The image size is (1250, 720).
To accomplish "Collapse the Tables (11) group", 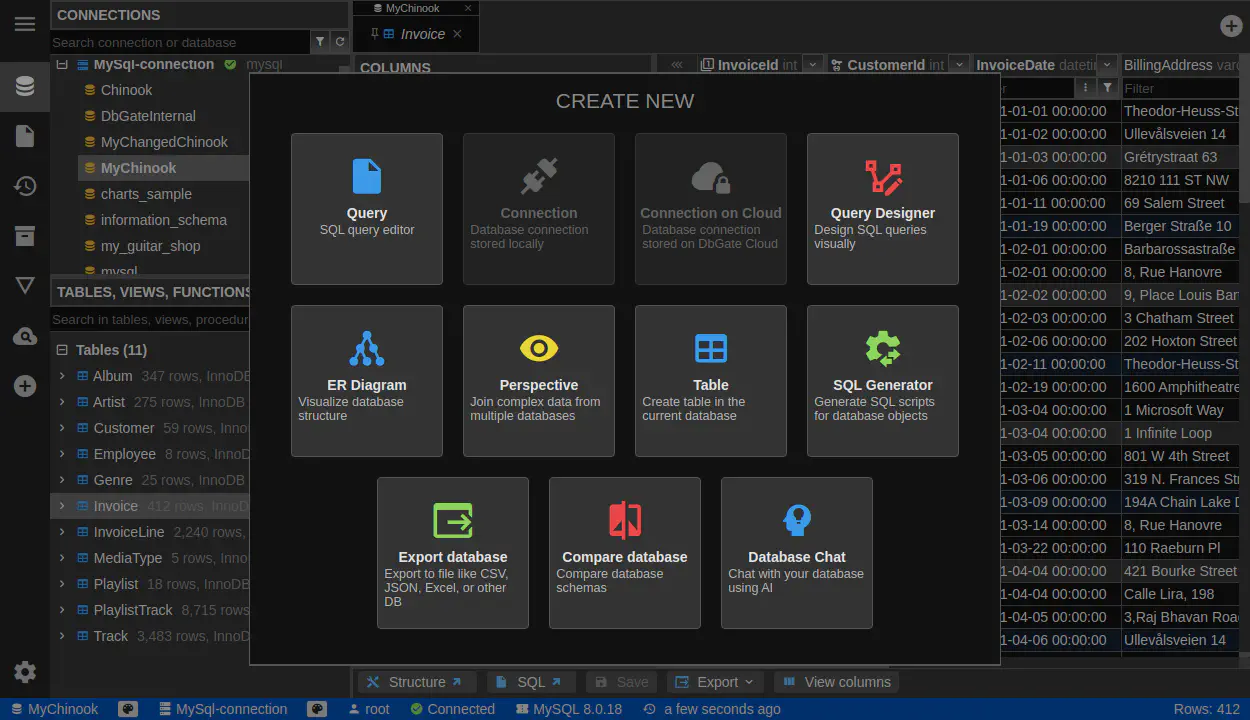I will click(62, 350).
